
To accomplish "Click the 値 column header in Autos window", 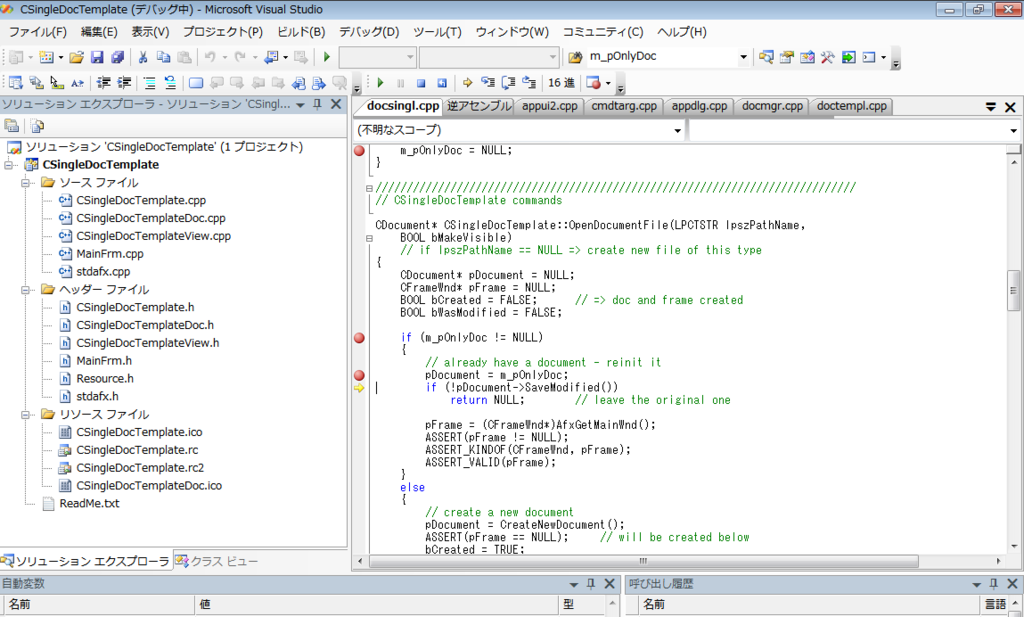I will pos(377,605).
